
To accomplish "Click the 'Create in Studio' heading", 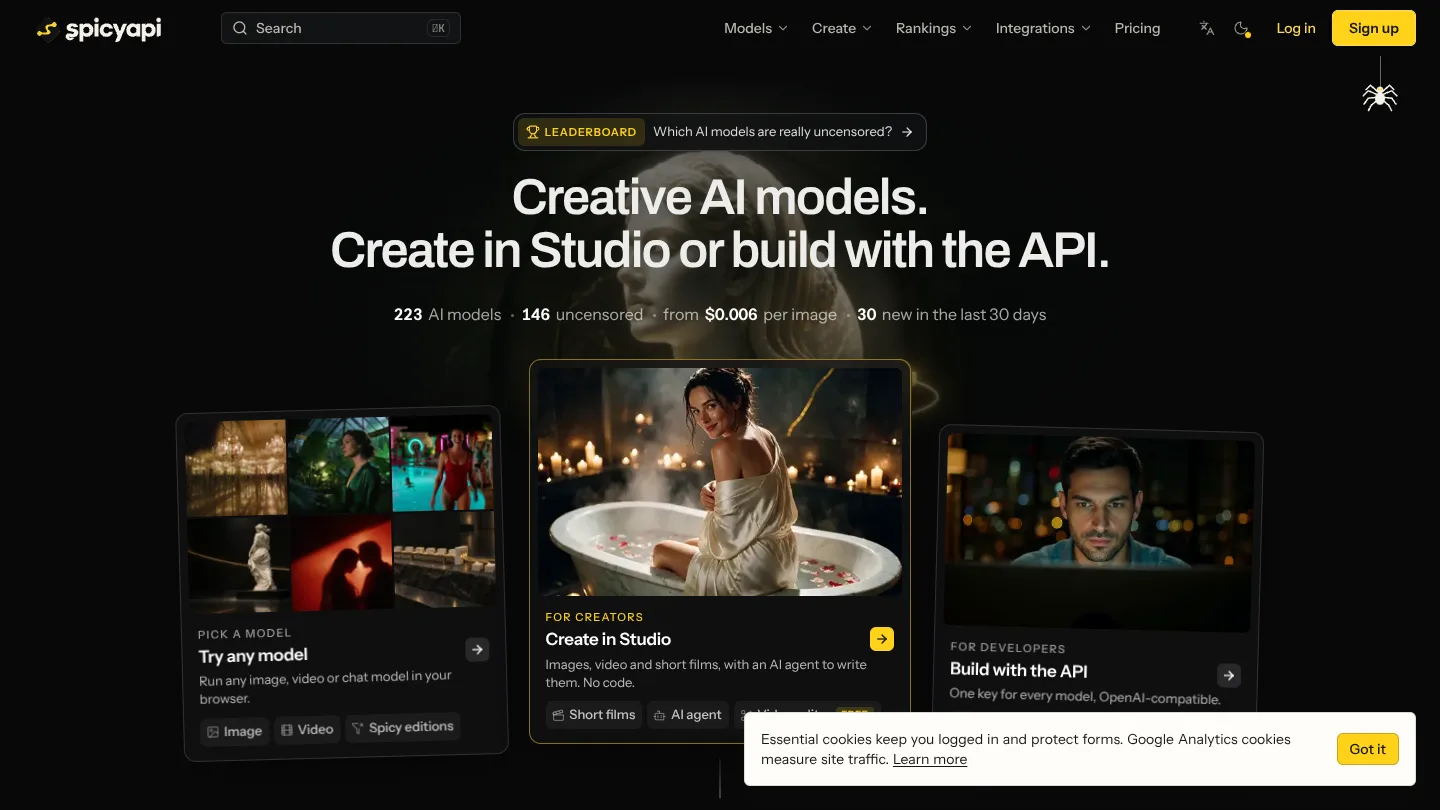I will click(x=608, y=639).
